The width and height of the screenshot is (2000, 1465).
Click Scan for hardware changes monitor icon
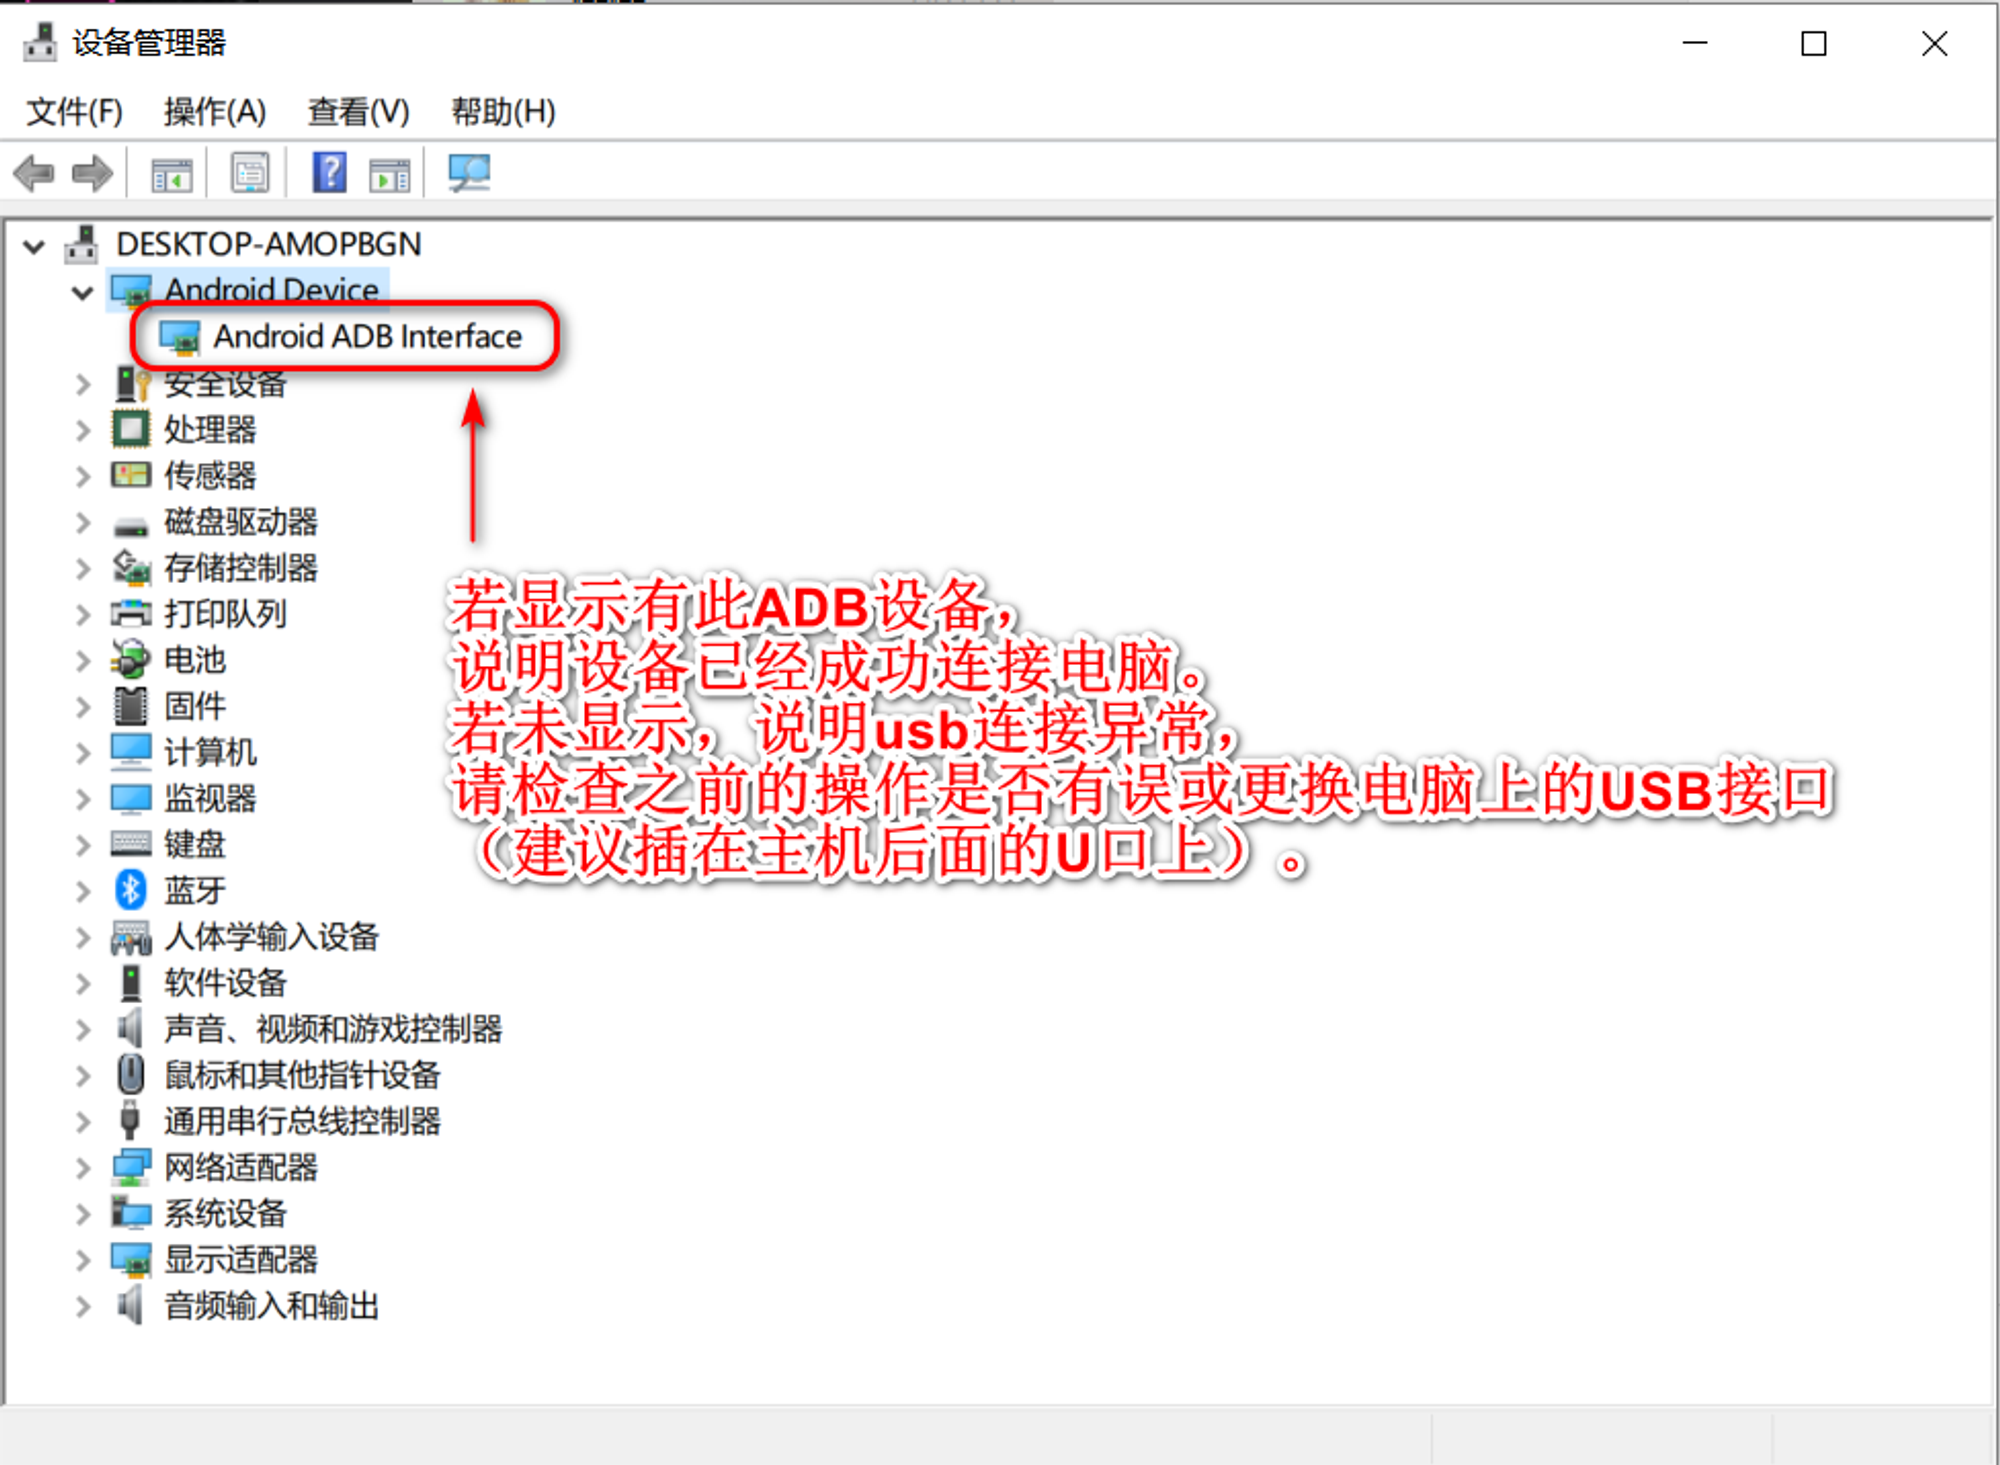tap(469, 174)
